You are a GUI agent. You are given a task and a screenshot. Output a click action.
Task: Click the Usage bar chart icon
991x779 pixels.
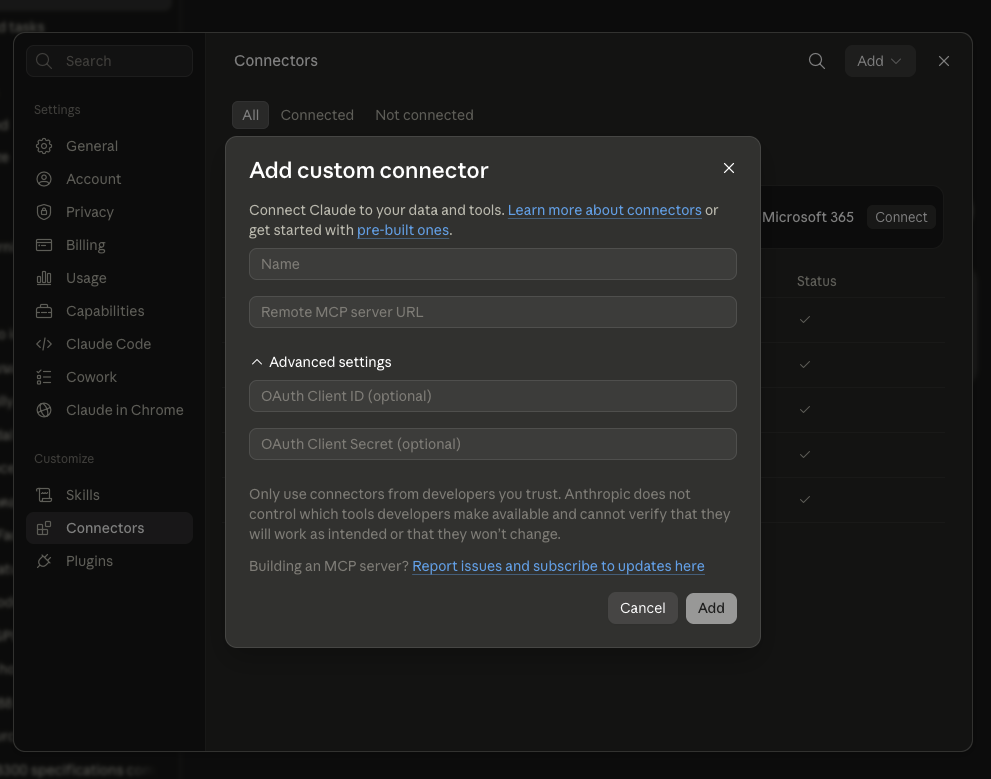pyautogui.click(x=44, y=278)
